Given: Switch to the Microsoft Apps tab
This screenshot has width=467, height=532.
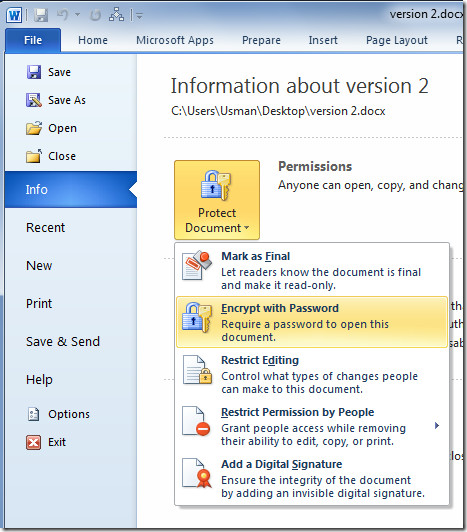Looking at the screenshot, I should click(x=175, y=40).
